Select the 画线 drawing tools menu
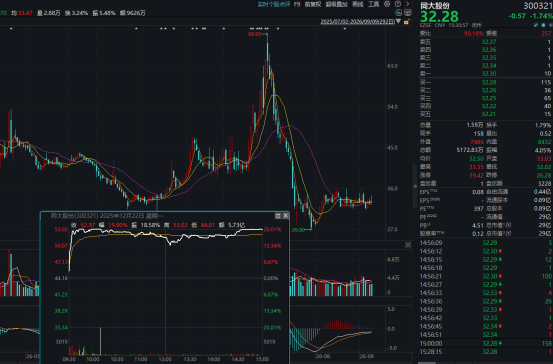The height and width of the screenshot is (364, 553). (x=358, y=4)
